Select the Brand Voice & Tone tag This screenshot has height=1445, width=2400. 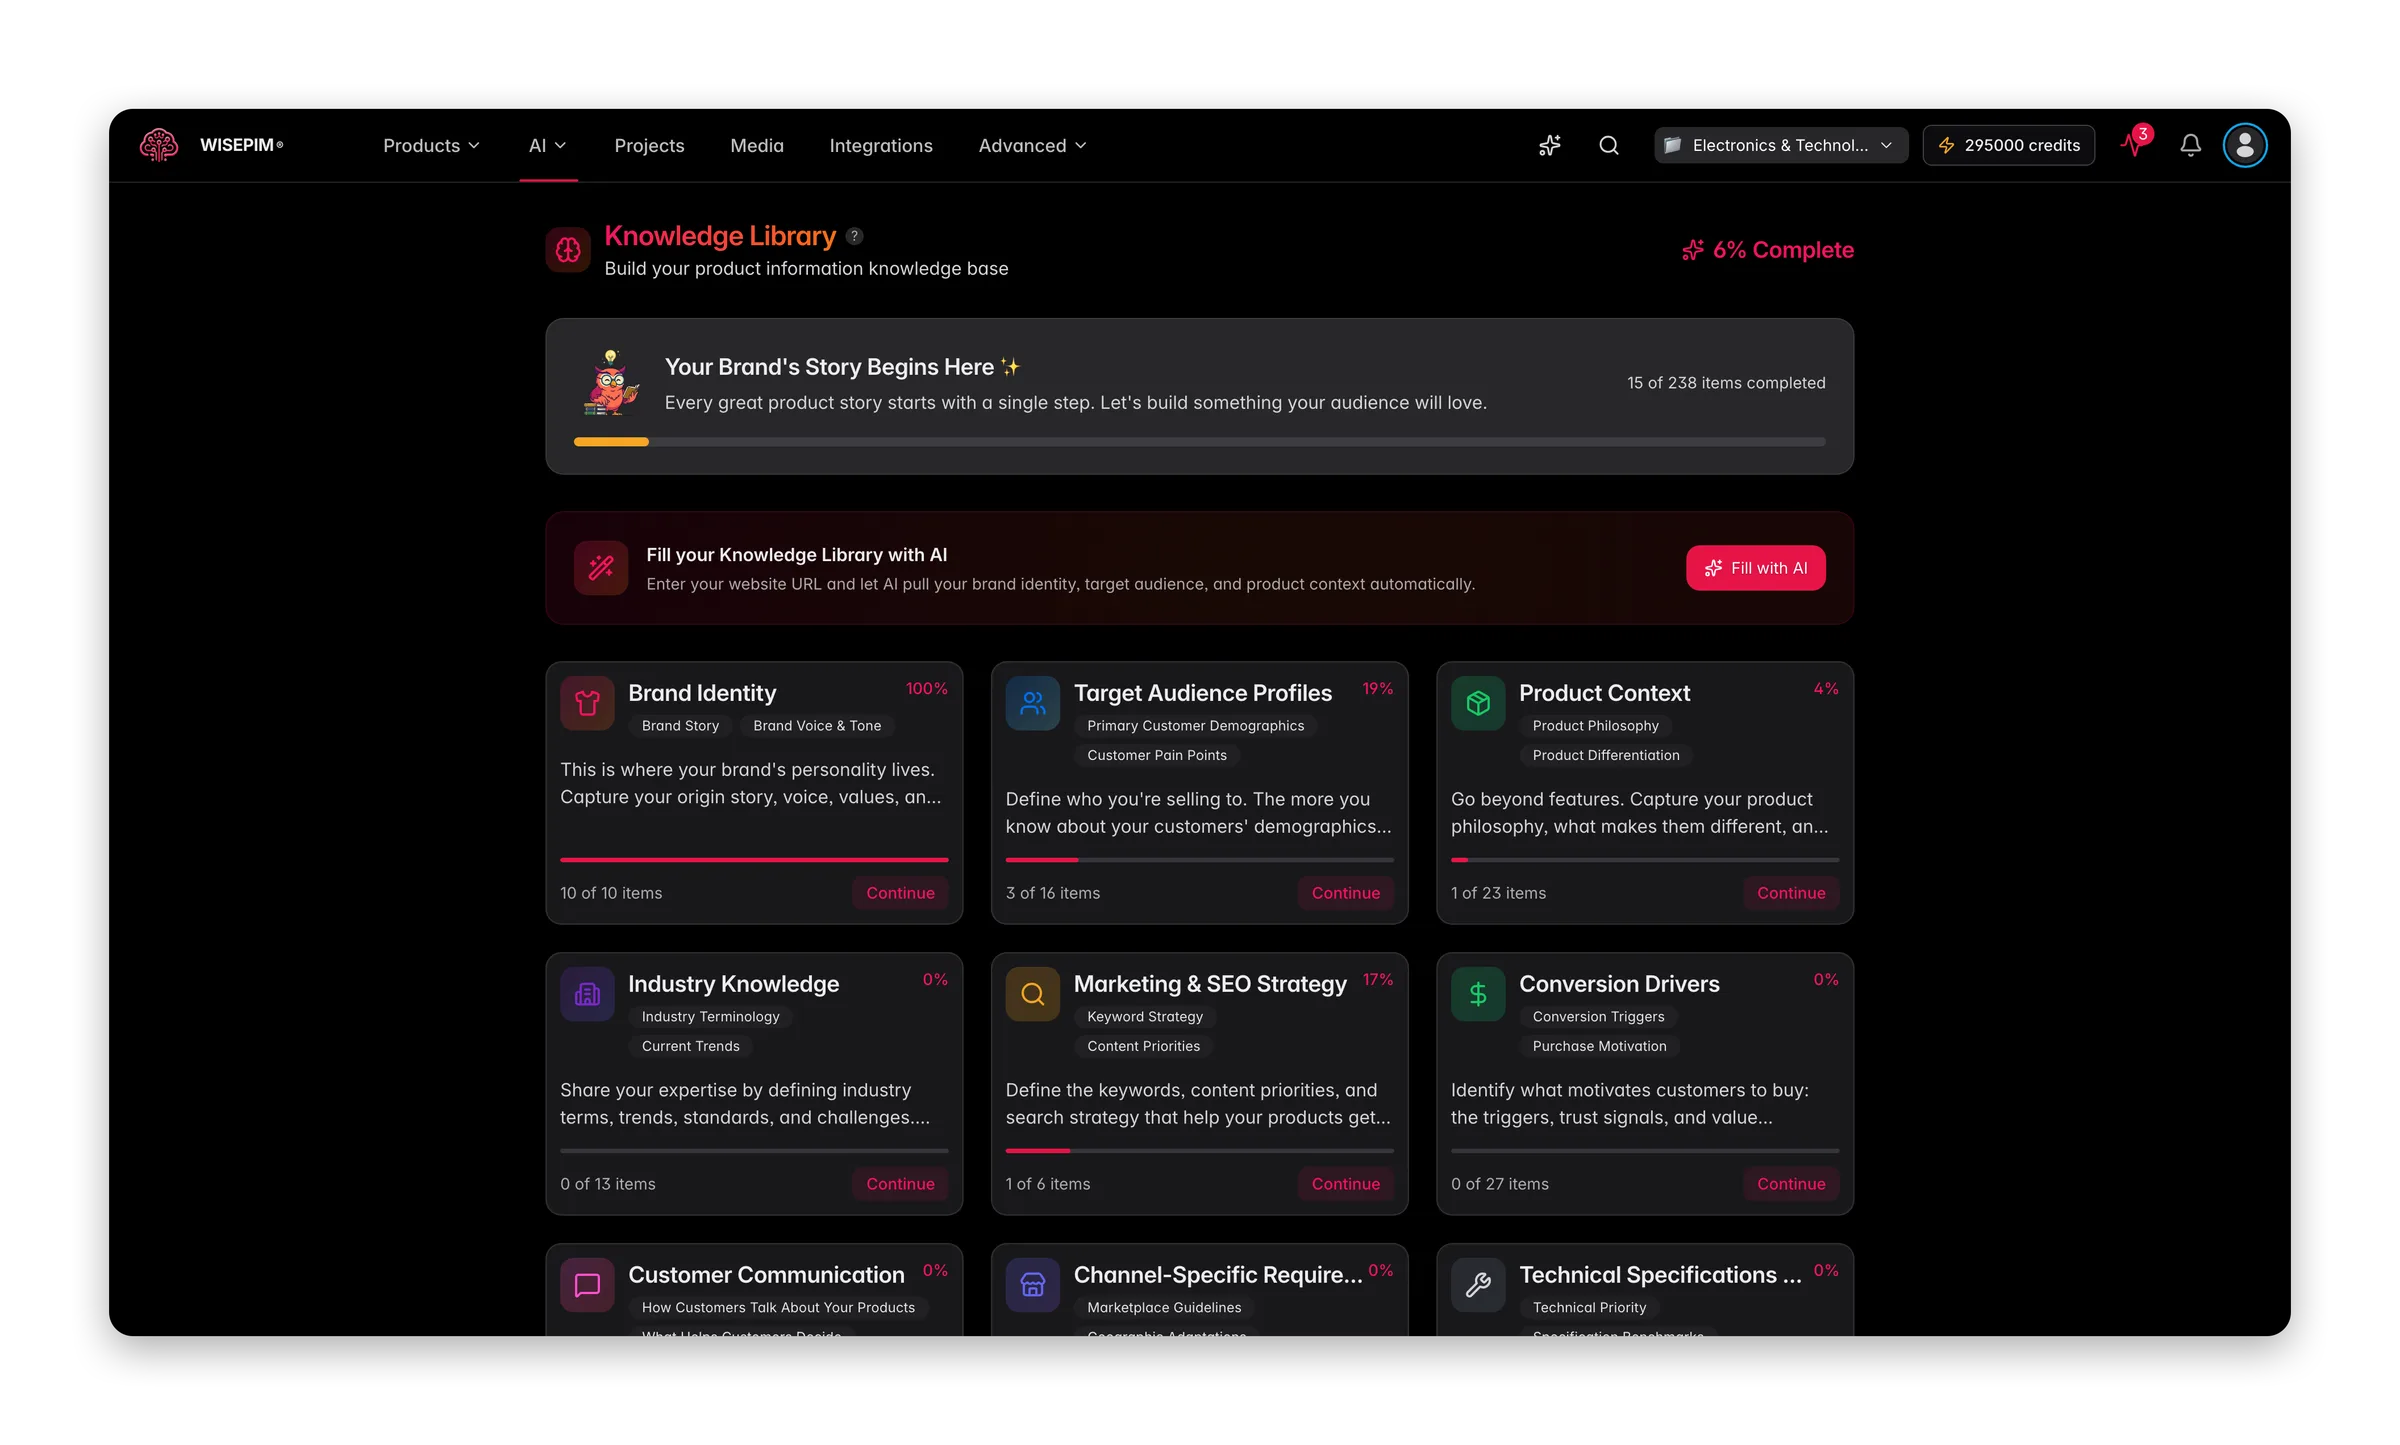tap(817, 726)
